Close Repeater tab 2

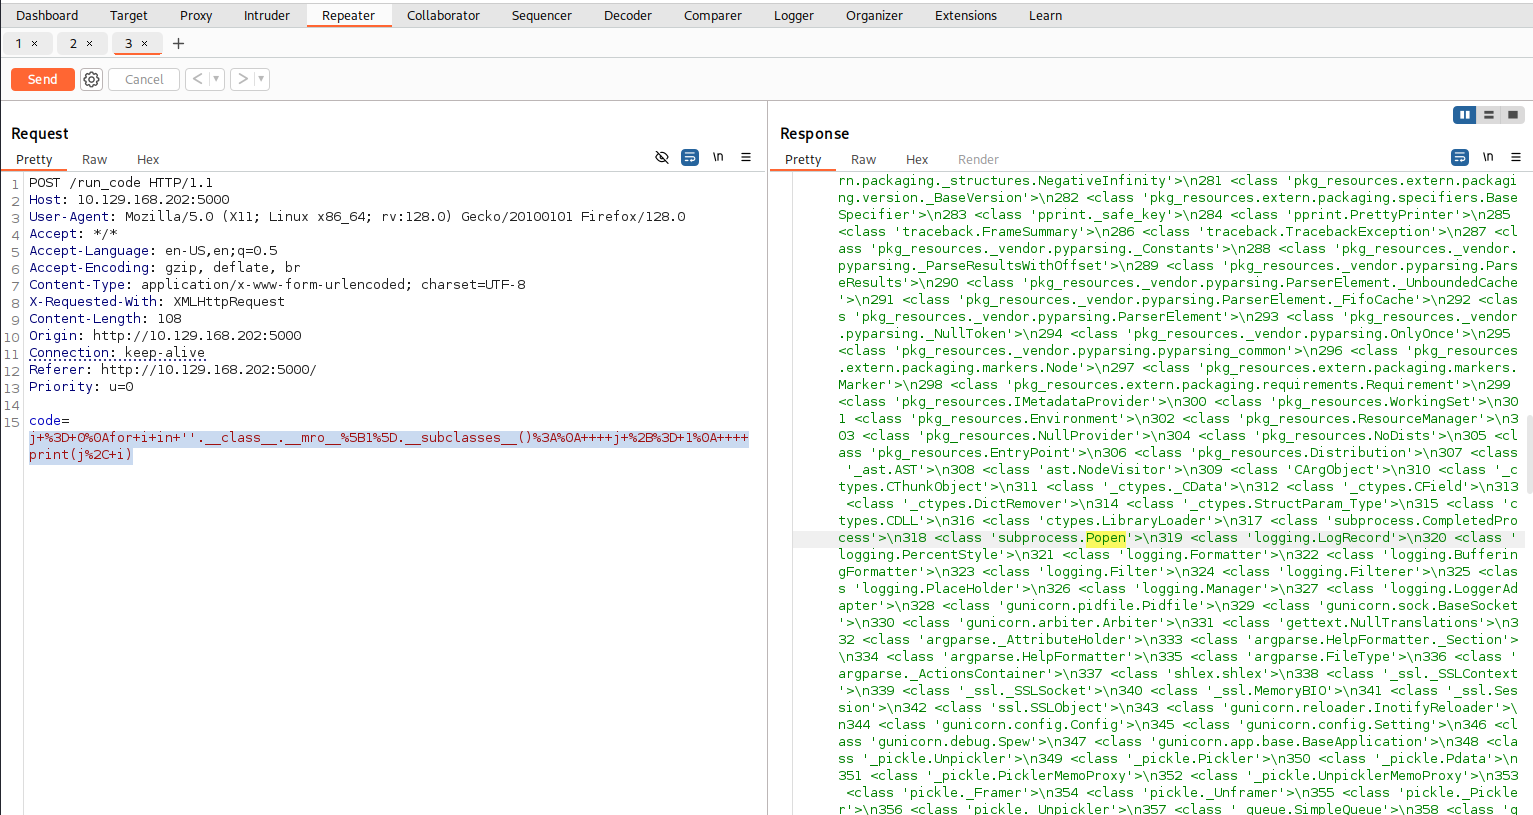click(x=89, y=43)
